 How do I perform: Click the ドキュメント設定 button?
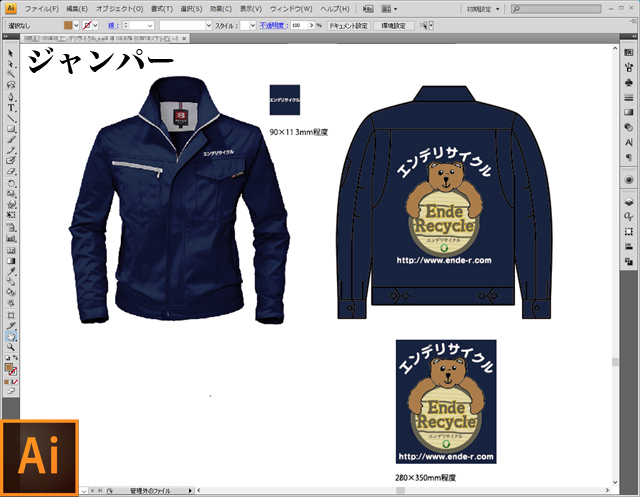point(349,26)
